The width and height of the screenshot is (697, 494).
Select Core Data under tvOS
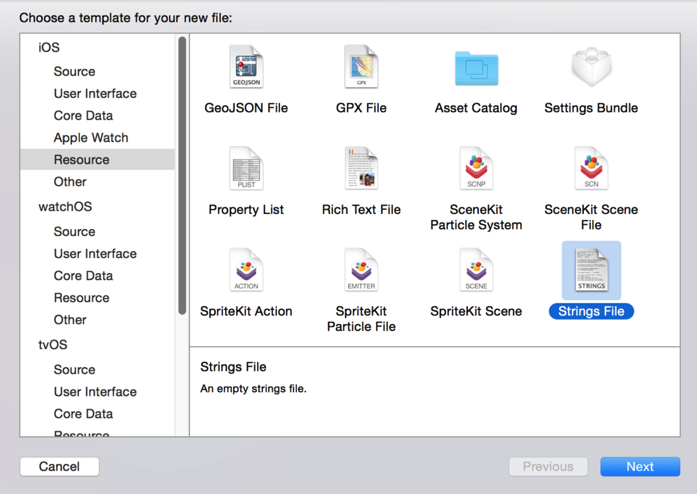(x=83, y=414)
